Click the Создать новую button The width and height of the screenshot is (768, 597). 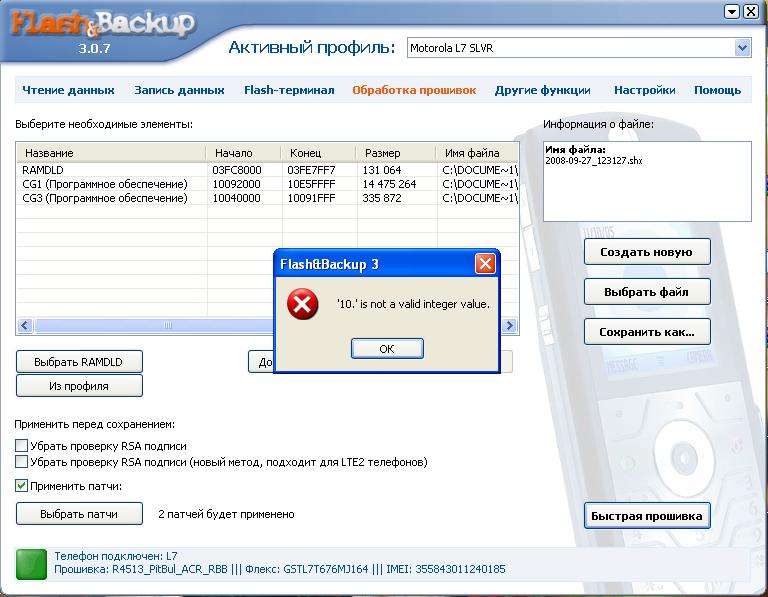point(647,252)
